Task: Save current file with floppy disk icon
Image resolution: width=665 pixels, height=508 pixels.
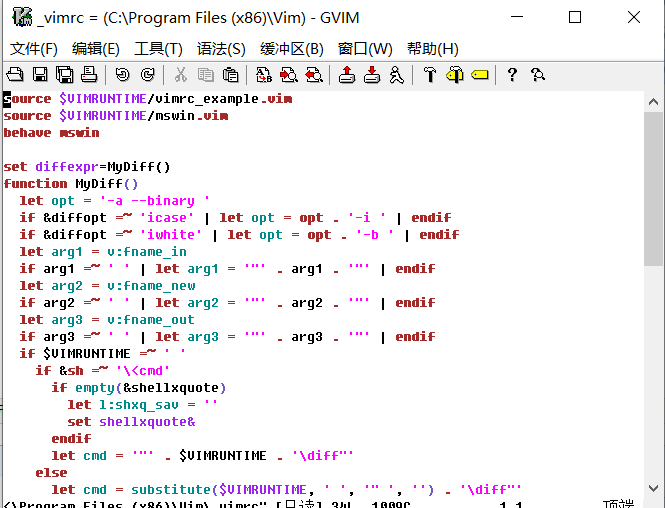Action: pyautogui.click(x=40, y=75)
